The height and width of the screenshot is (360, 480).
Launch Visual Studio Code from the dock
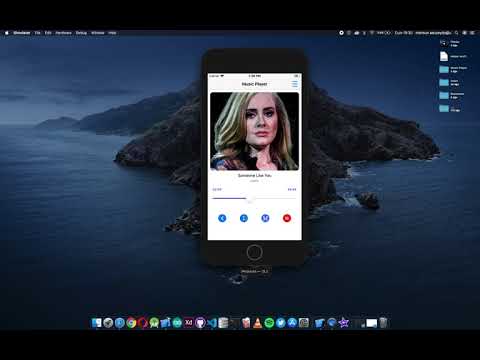point(212,323)
